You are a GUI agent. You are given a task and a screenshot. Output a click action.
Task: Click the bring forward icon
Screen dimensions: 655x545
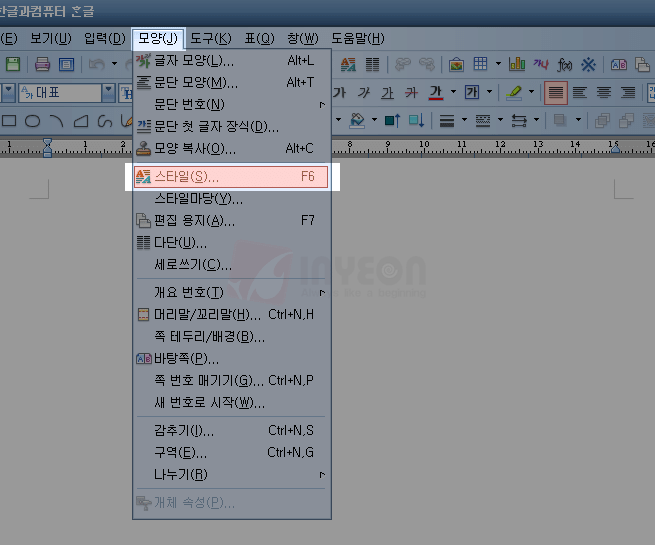pos(392,120)
